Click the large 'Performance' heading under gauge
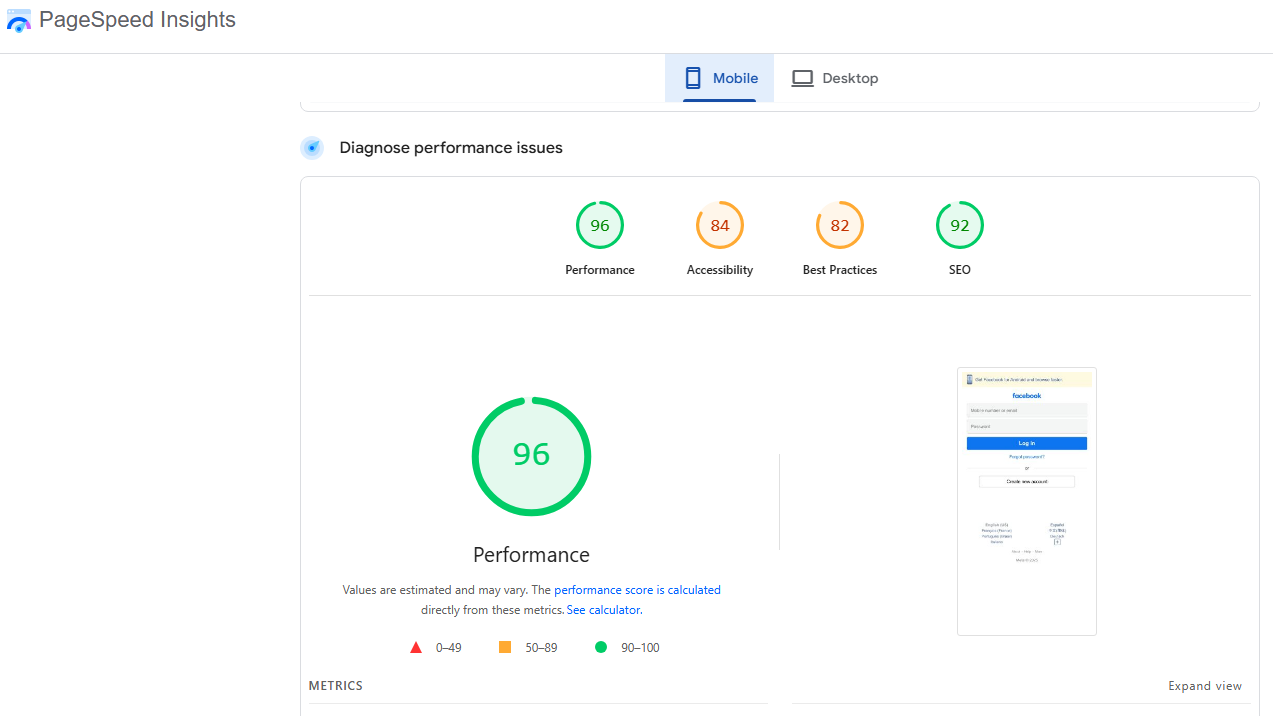1273x716 pixels. pos(531,555)
